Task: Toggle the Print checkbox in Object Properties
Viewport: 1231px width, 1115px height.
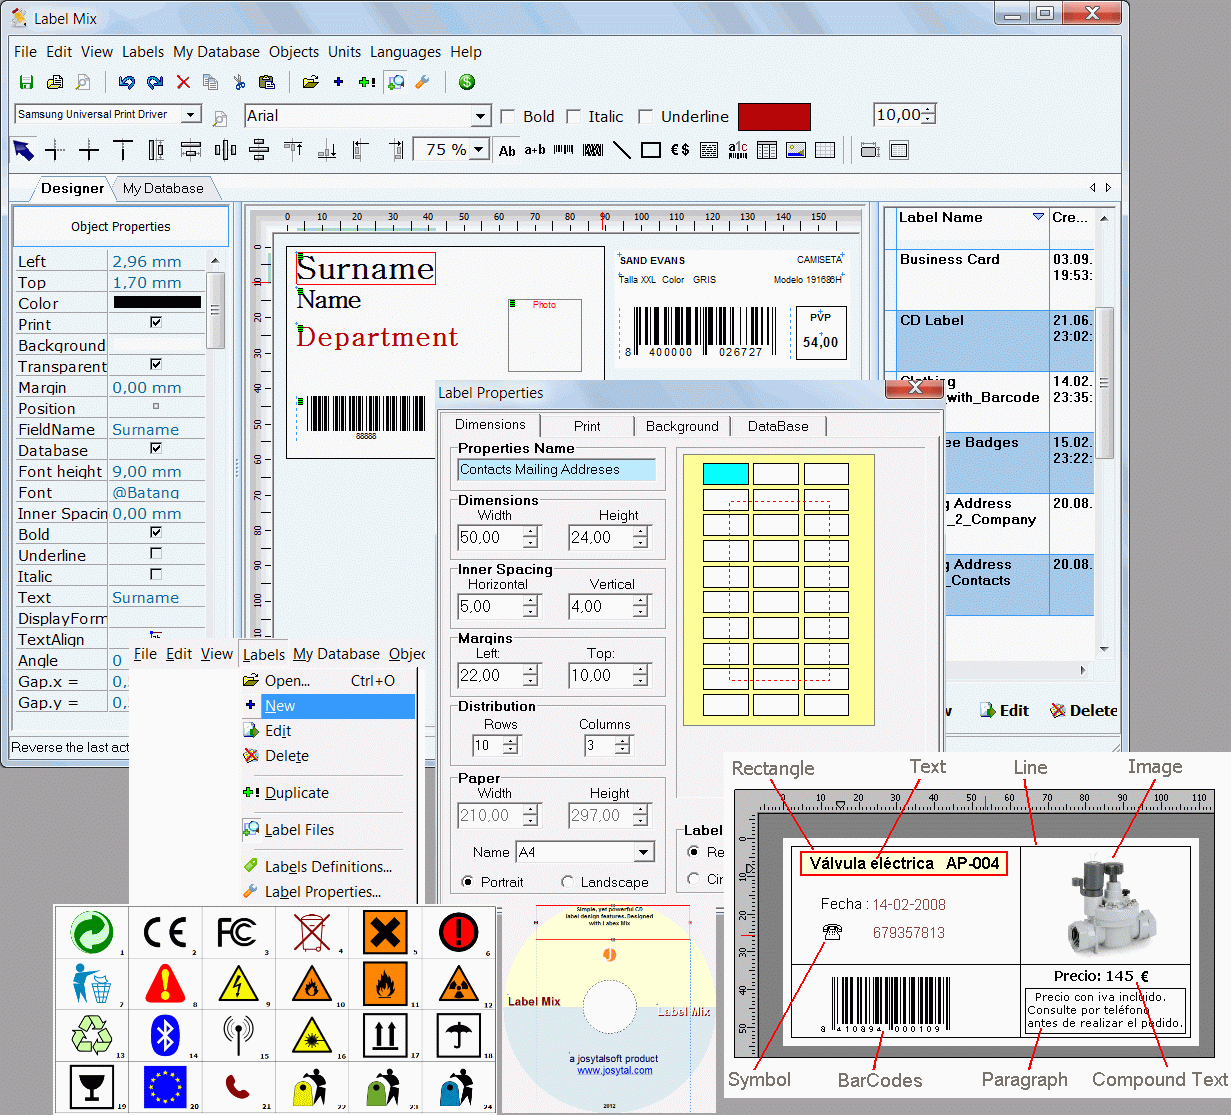Action: (x=156, y=322)
